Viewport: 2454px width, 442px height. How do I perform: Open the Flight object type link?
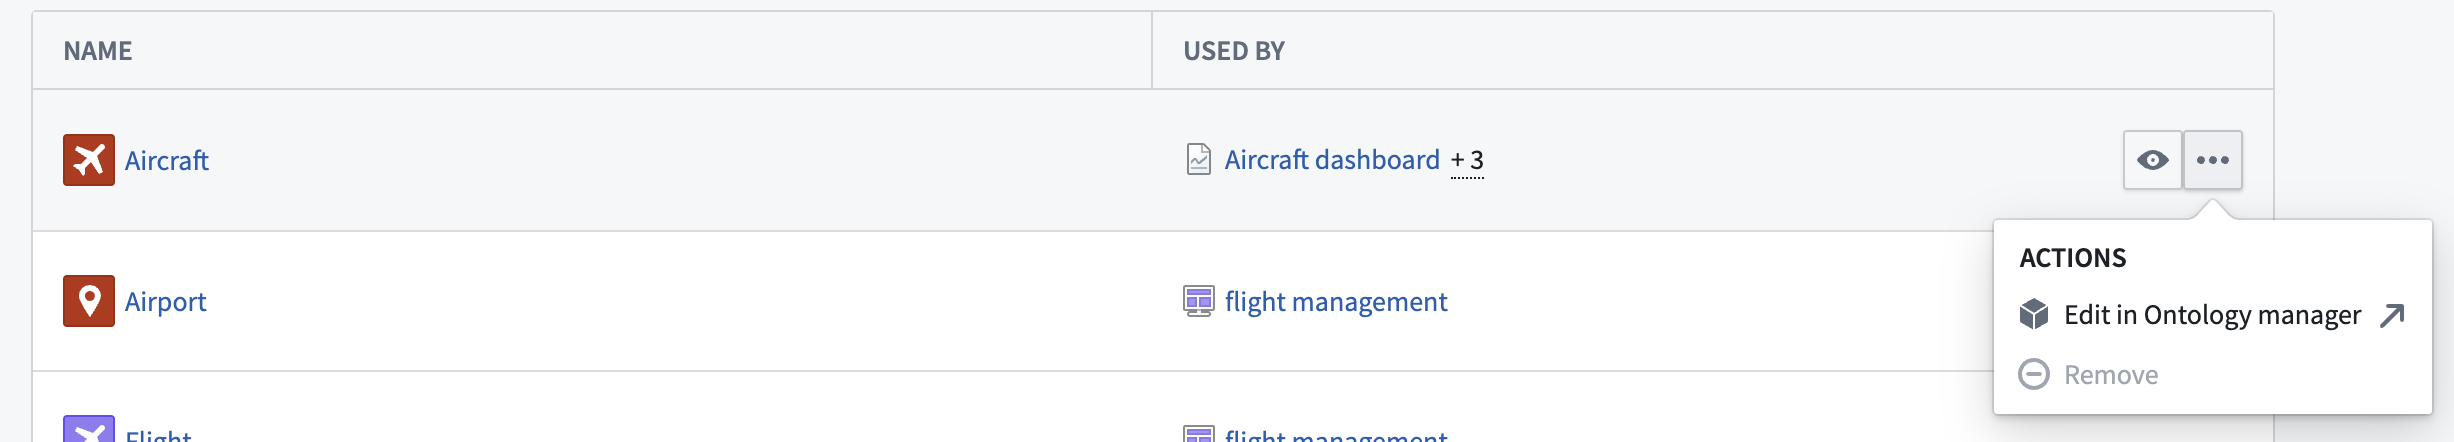[x=158, y=434]
